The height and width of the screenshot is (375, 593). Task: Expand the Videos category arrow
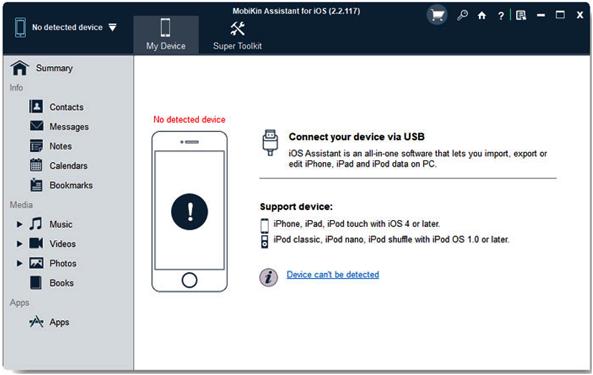pyautogui.click(x=19, y=244)
